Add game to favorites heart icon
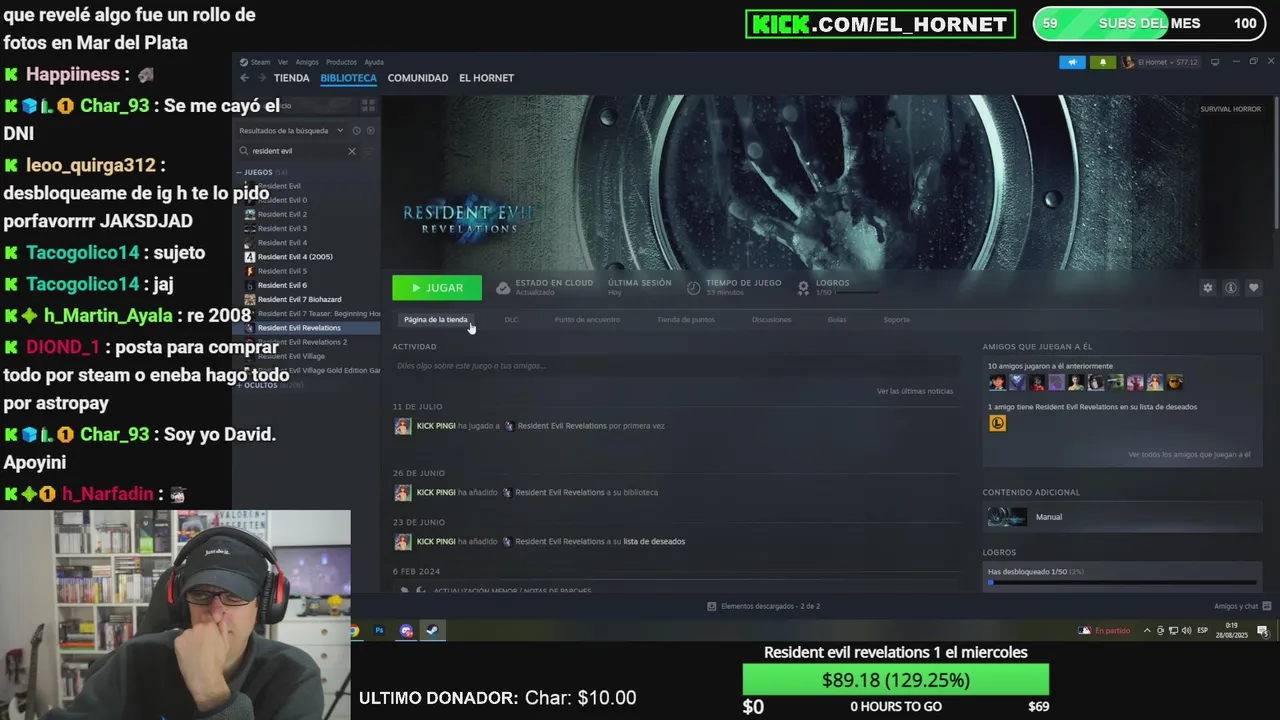 click(x=1254, y=288)
